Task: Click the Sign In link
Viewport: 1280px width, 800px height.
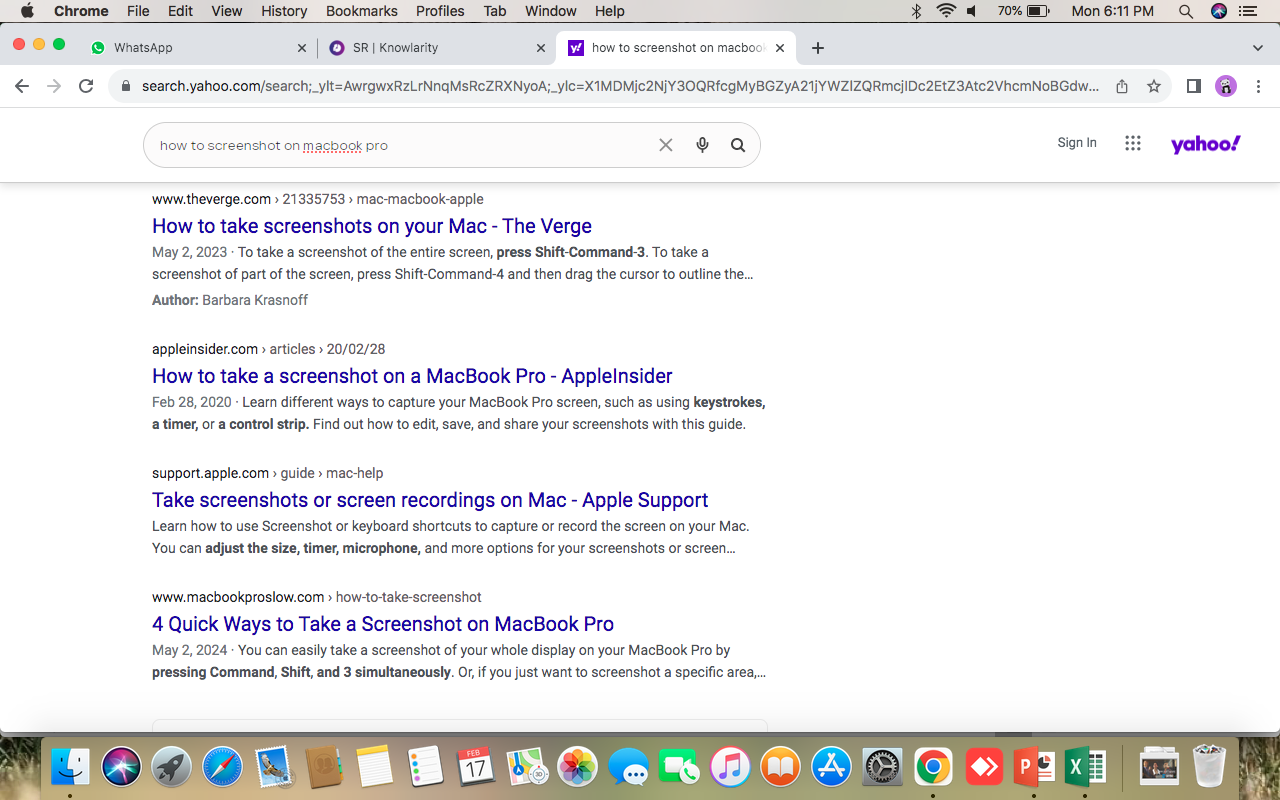Action: tap(1077, 143)
